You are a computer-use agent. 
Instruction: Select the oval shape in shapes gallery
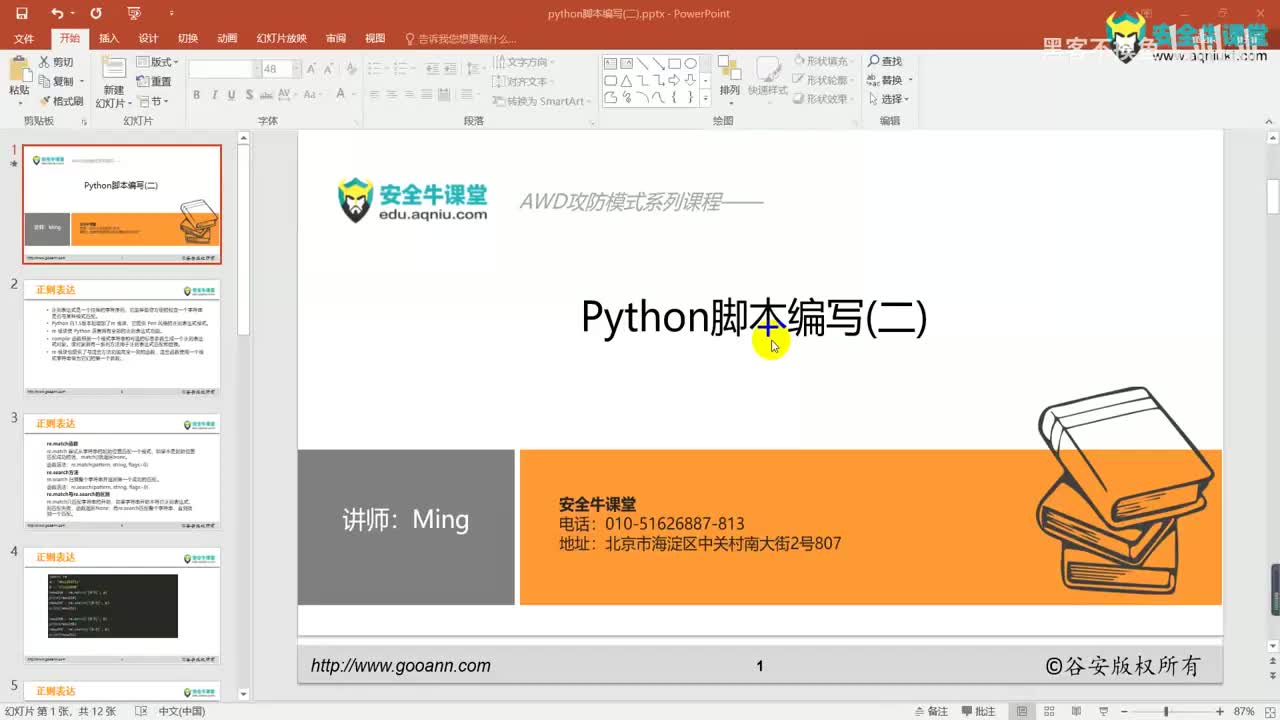[690, 63]
